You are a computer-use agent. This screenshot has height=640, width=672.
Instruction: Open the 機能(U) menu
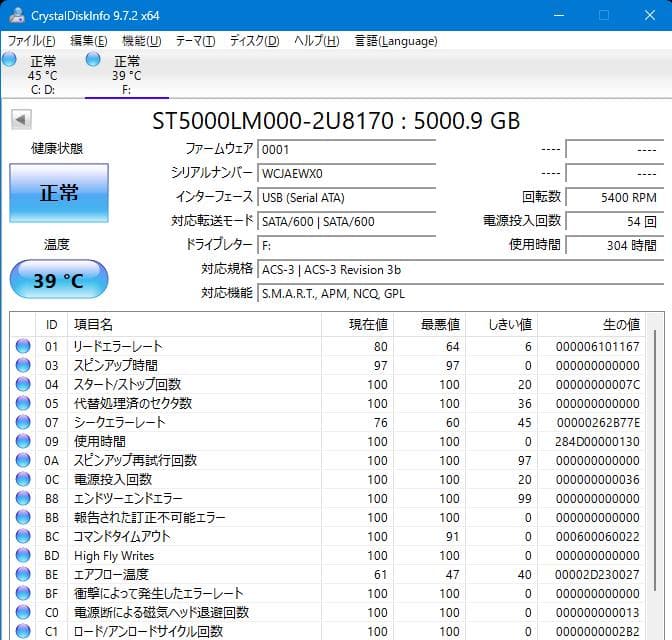pyautogui.click(x=142, y=41)
